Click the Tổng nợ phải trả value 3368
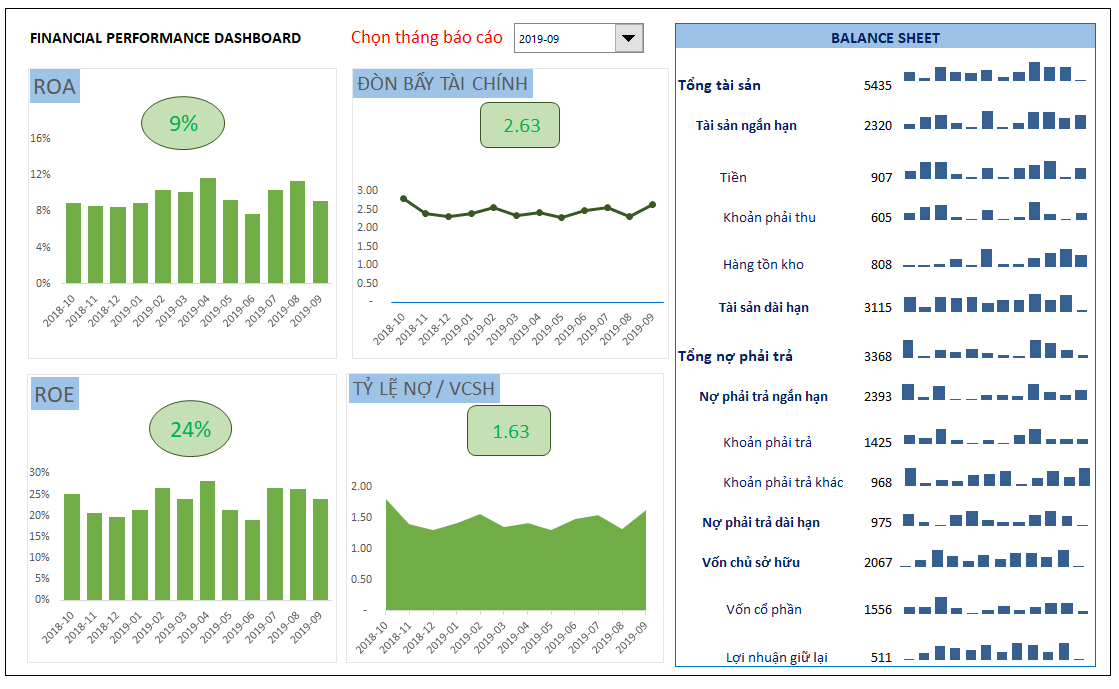 pos(877,357)
